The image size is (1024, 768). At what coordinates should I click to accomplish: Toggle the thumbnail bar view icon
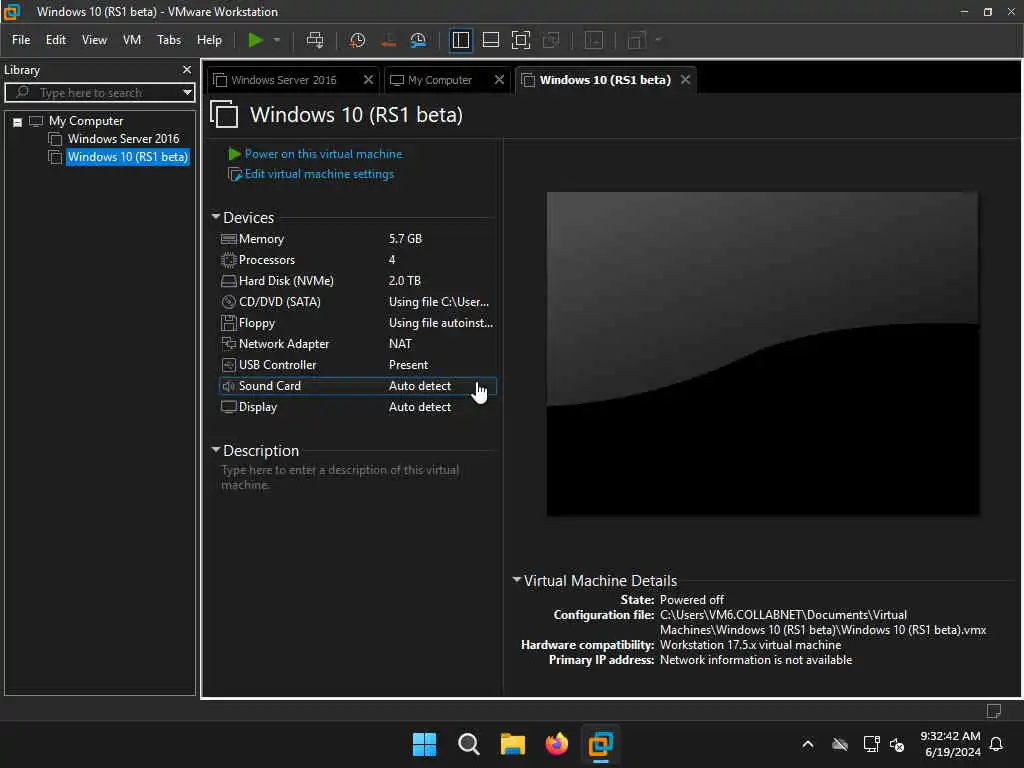pos(490,40)
